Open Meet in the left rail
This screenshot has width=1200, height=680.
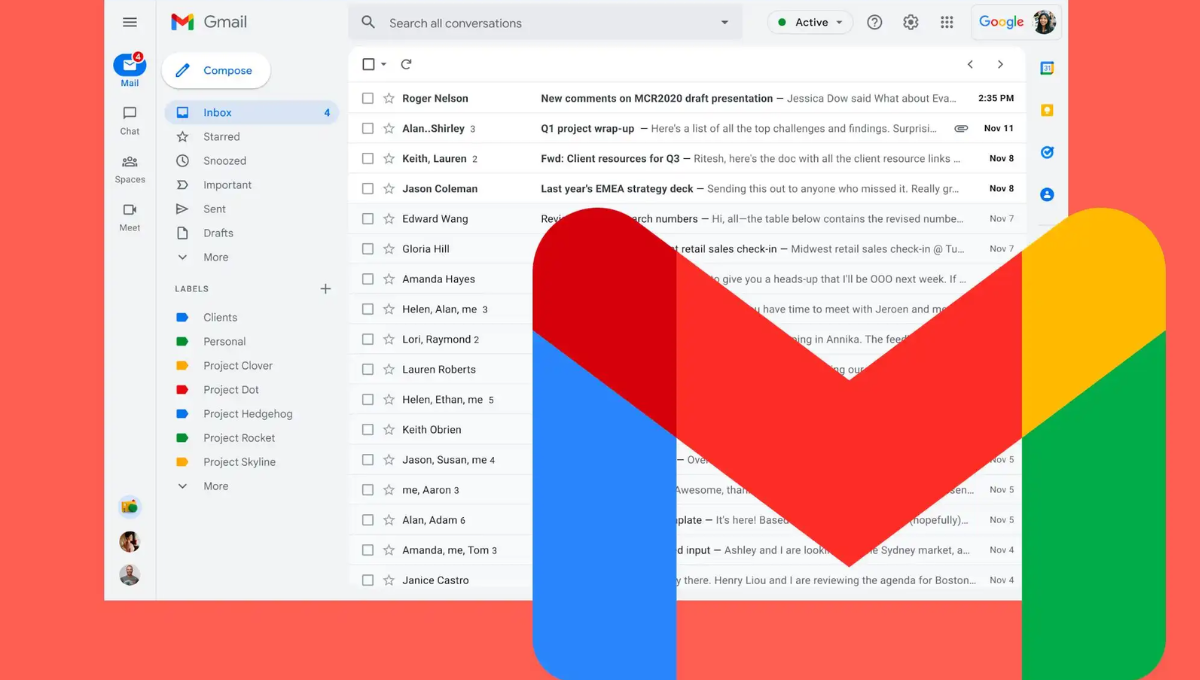pyautogui.click(x=130, y=216)
